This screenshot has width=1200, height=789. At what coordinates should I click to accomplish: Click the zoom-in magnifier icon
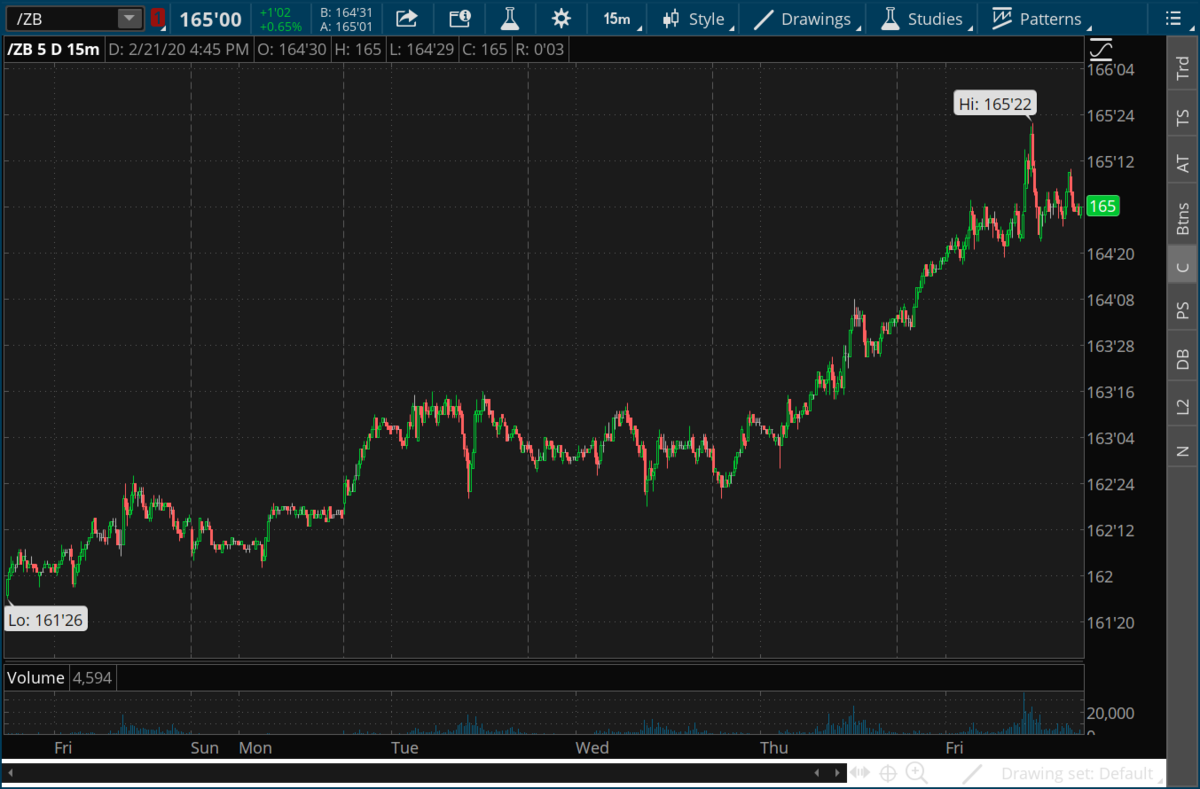coord(916,773)
